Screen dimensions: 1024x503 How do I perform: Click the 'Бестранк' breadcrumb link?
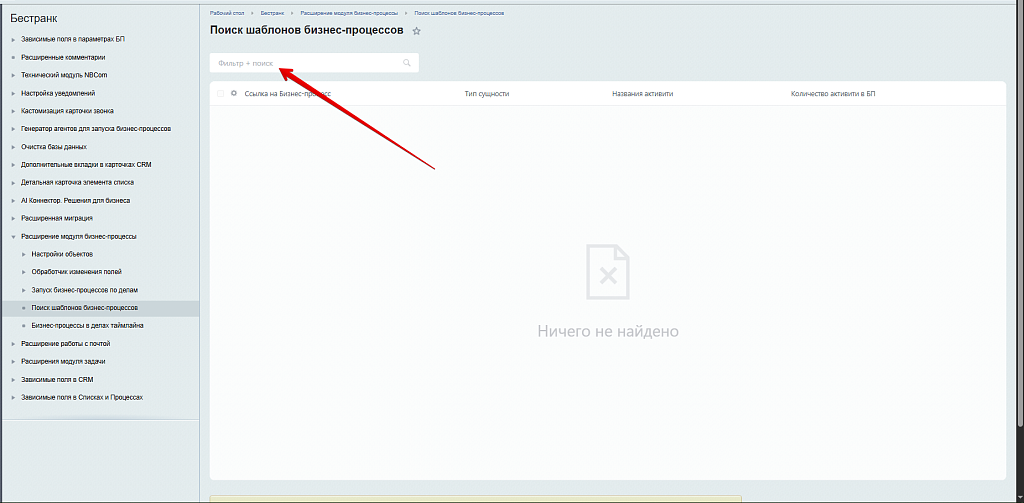272,13
